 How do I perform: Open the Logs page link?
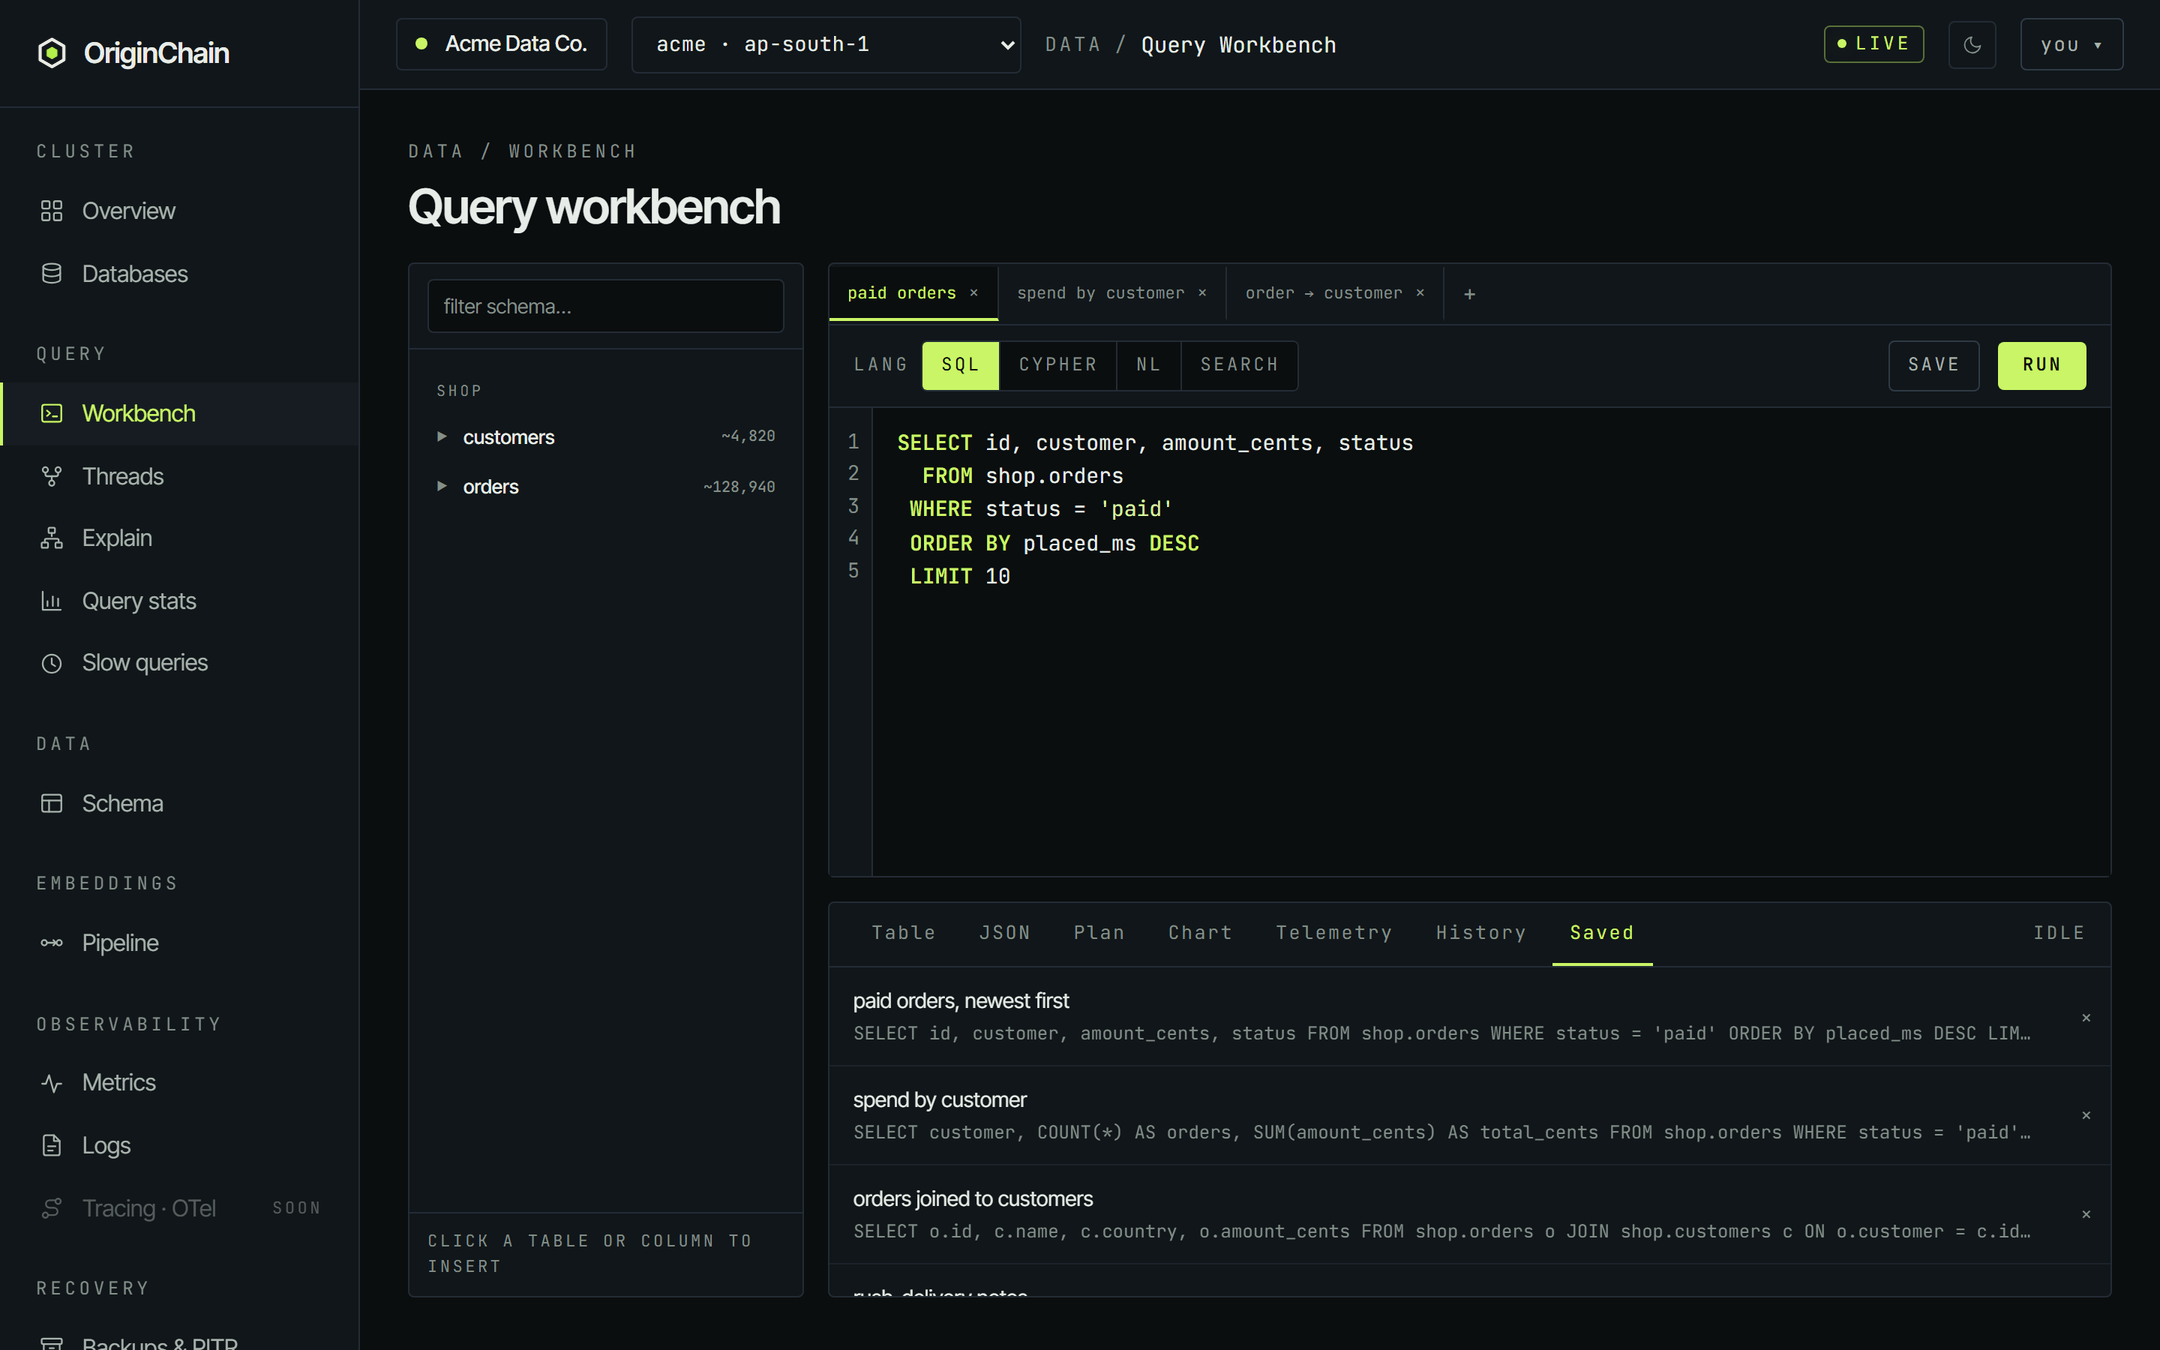coord(180,1145)
